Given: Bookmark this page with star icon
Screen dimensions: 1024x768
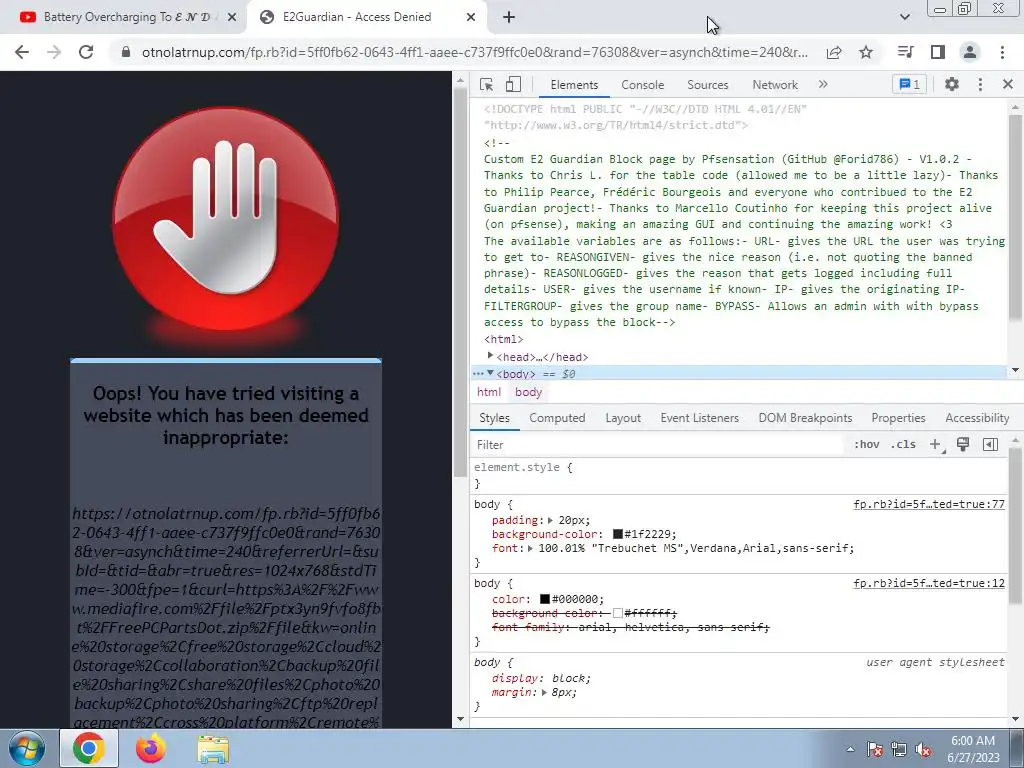Looking at the screenshot, I should click(866, 52).
